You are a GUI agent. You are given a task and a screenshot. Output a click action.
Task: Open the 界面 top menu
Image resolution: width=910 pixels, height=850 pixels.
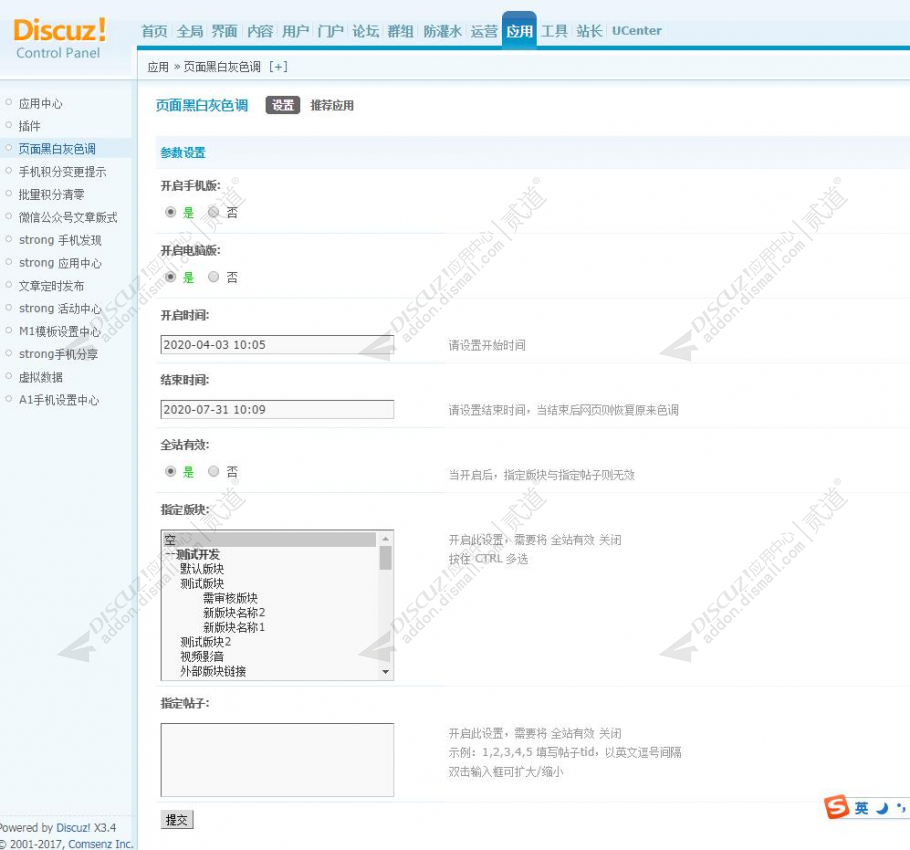tap(225, 31)
